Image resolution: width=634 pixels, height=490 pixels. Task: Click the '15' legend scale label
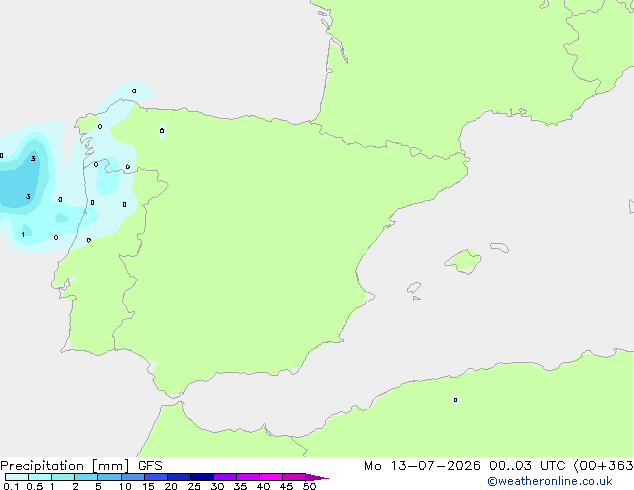pos(148,486)
